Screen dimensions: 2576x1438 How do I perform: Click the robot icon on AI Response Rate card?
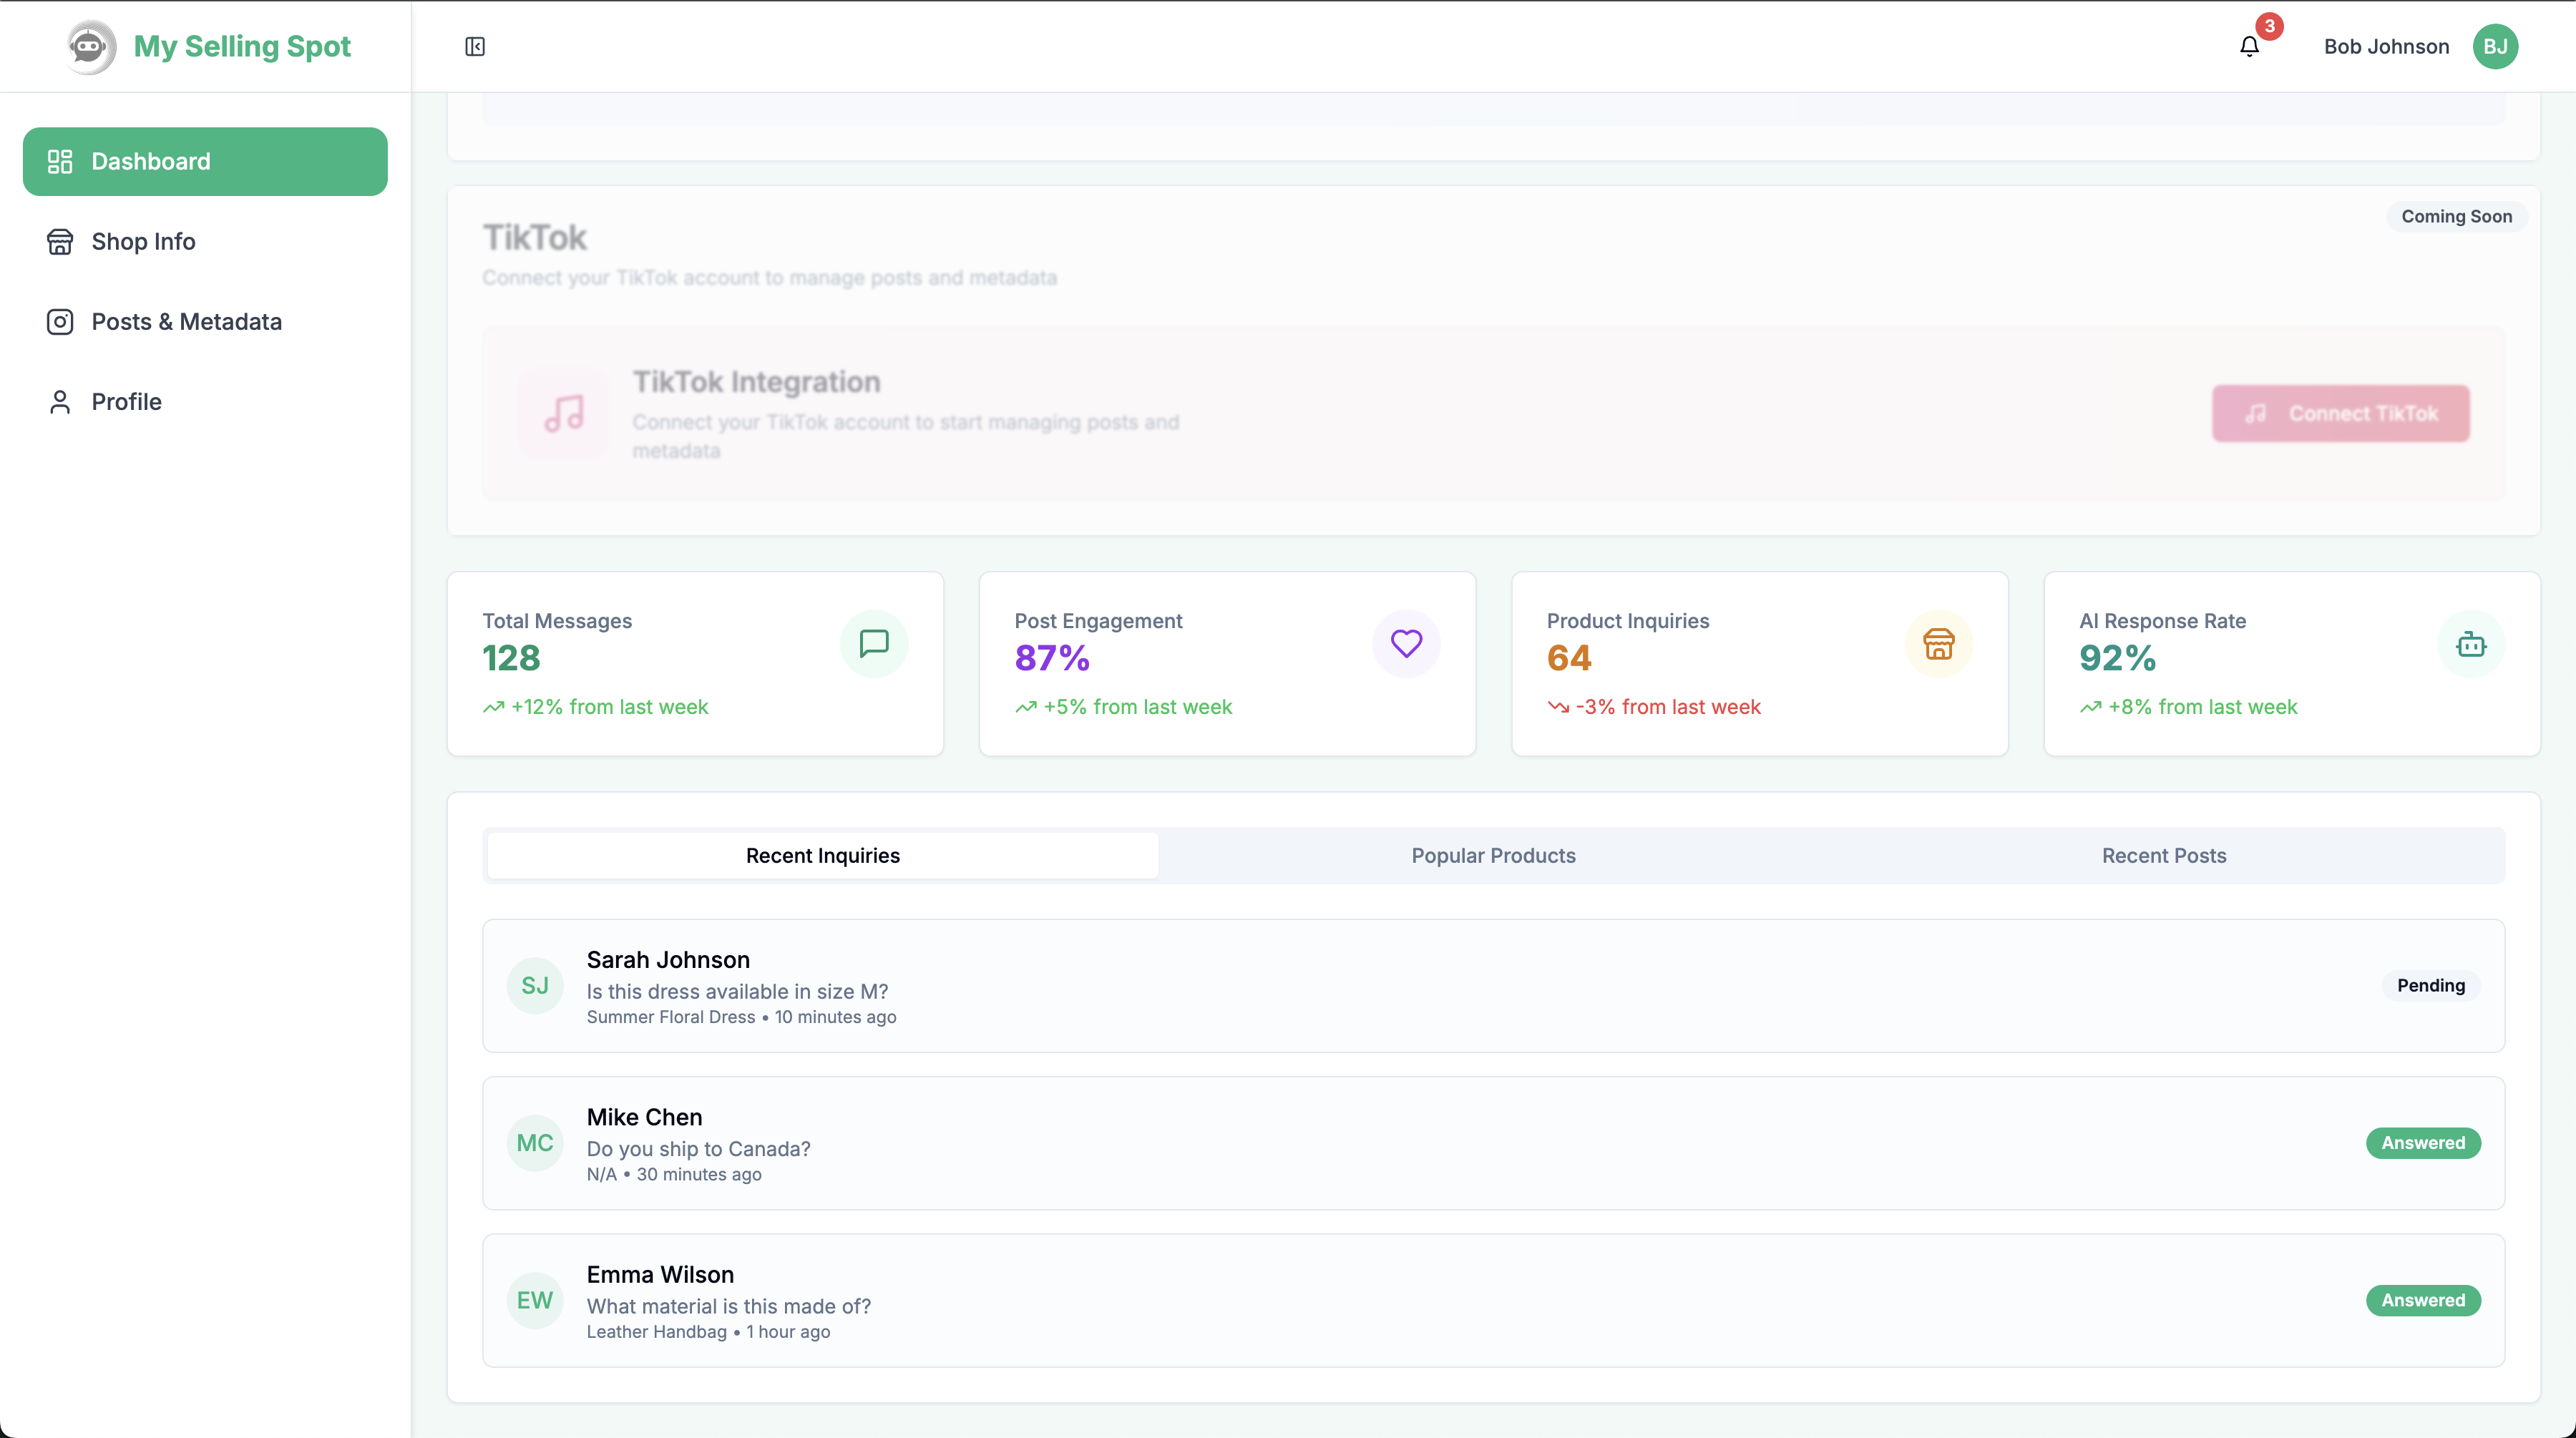pos(2471,643)
